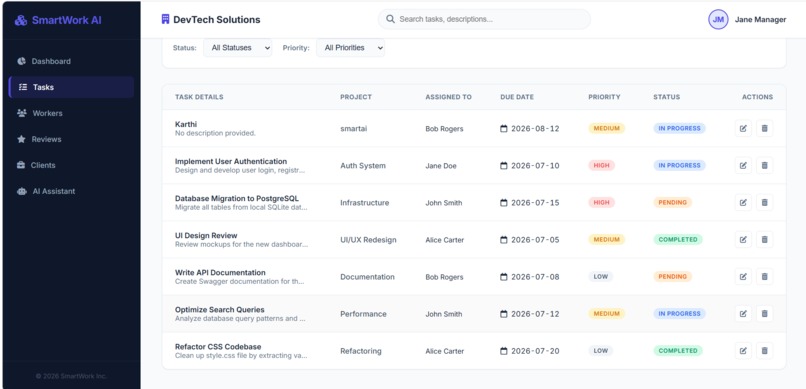Delete Database Migration to PostgreSQL task
806x389 pixels.
(764, 202)
